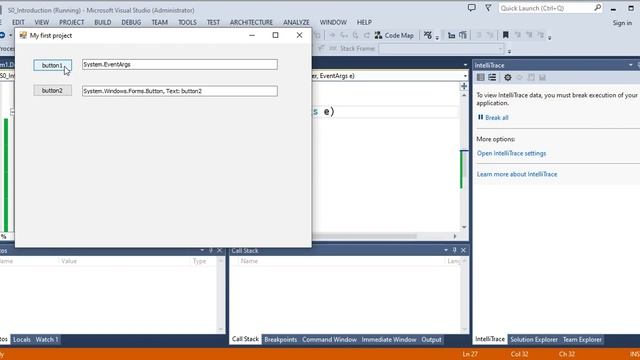Click button1 in My first project window
This screenshot has height=360, width=640.
coord(53,65)
